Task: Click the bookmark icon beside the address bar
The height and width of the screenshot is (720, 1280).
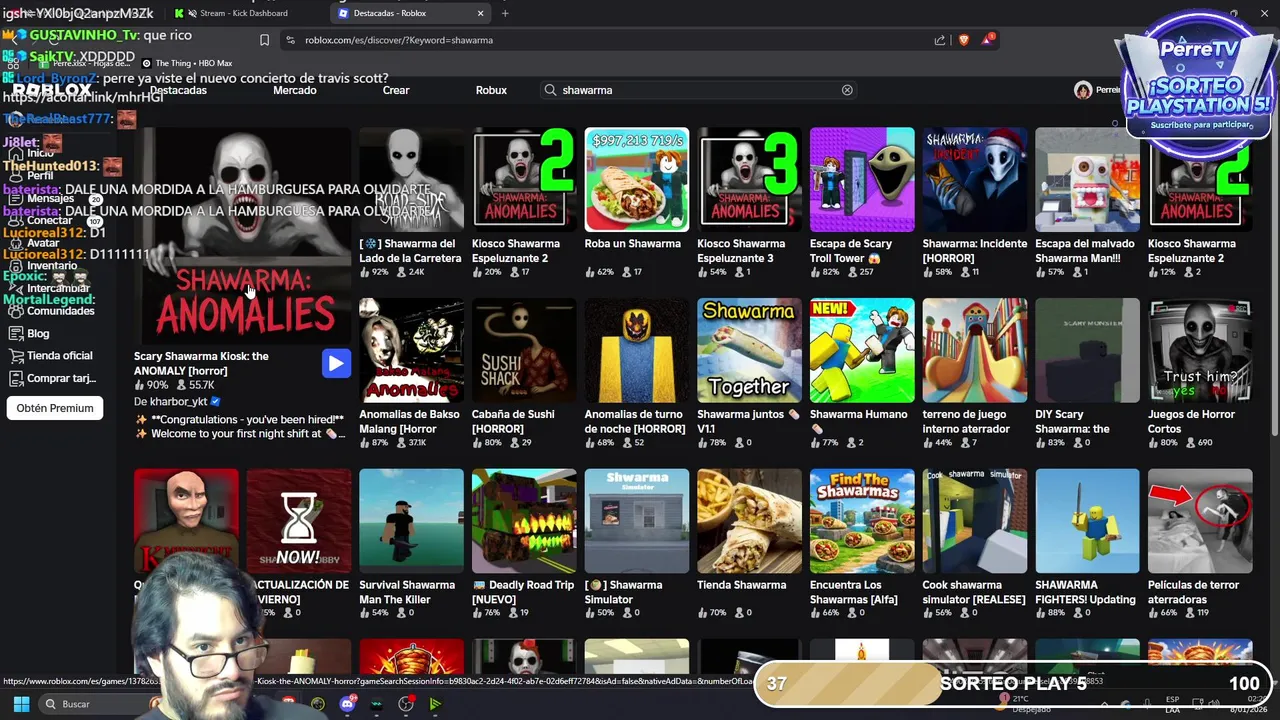Action: coord(264,40)
